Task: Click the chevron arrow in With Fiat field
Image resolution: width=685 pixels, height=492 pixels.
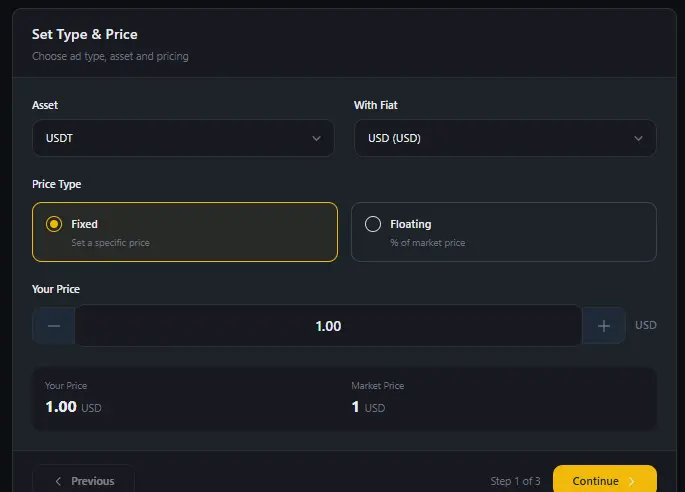Action: (639, 138)
